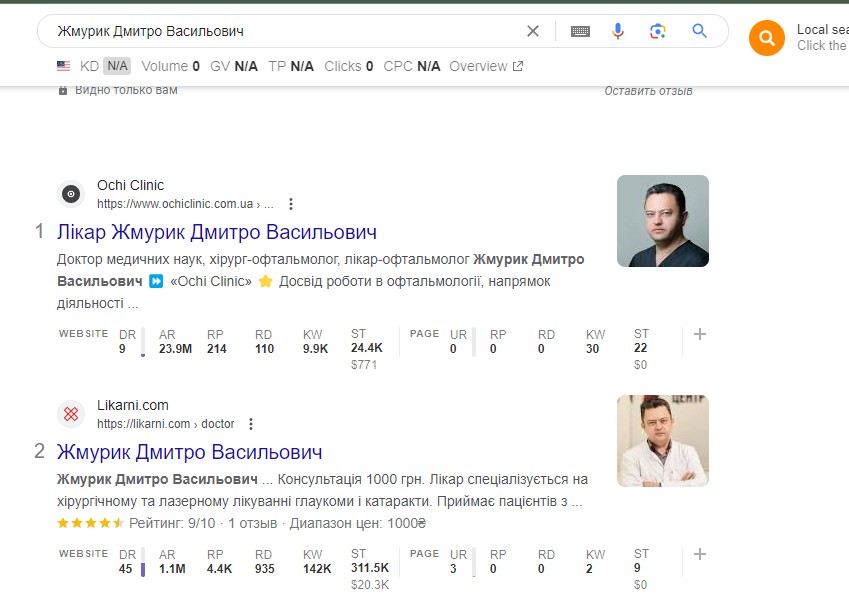Open Лікар Жмурик Дмитро Васильович result
This screenshot has width=849, height=612.
217,232
